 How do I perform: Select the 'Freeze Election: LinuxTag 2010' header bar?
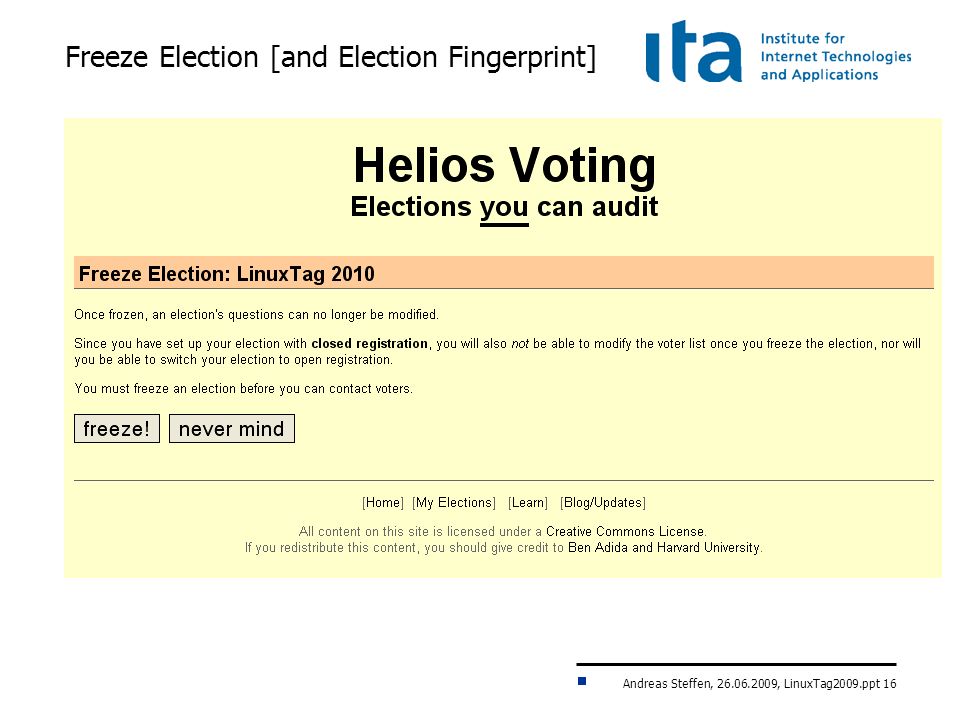[504, 272]
